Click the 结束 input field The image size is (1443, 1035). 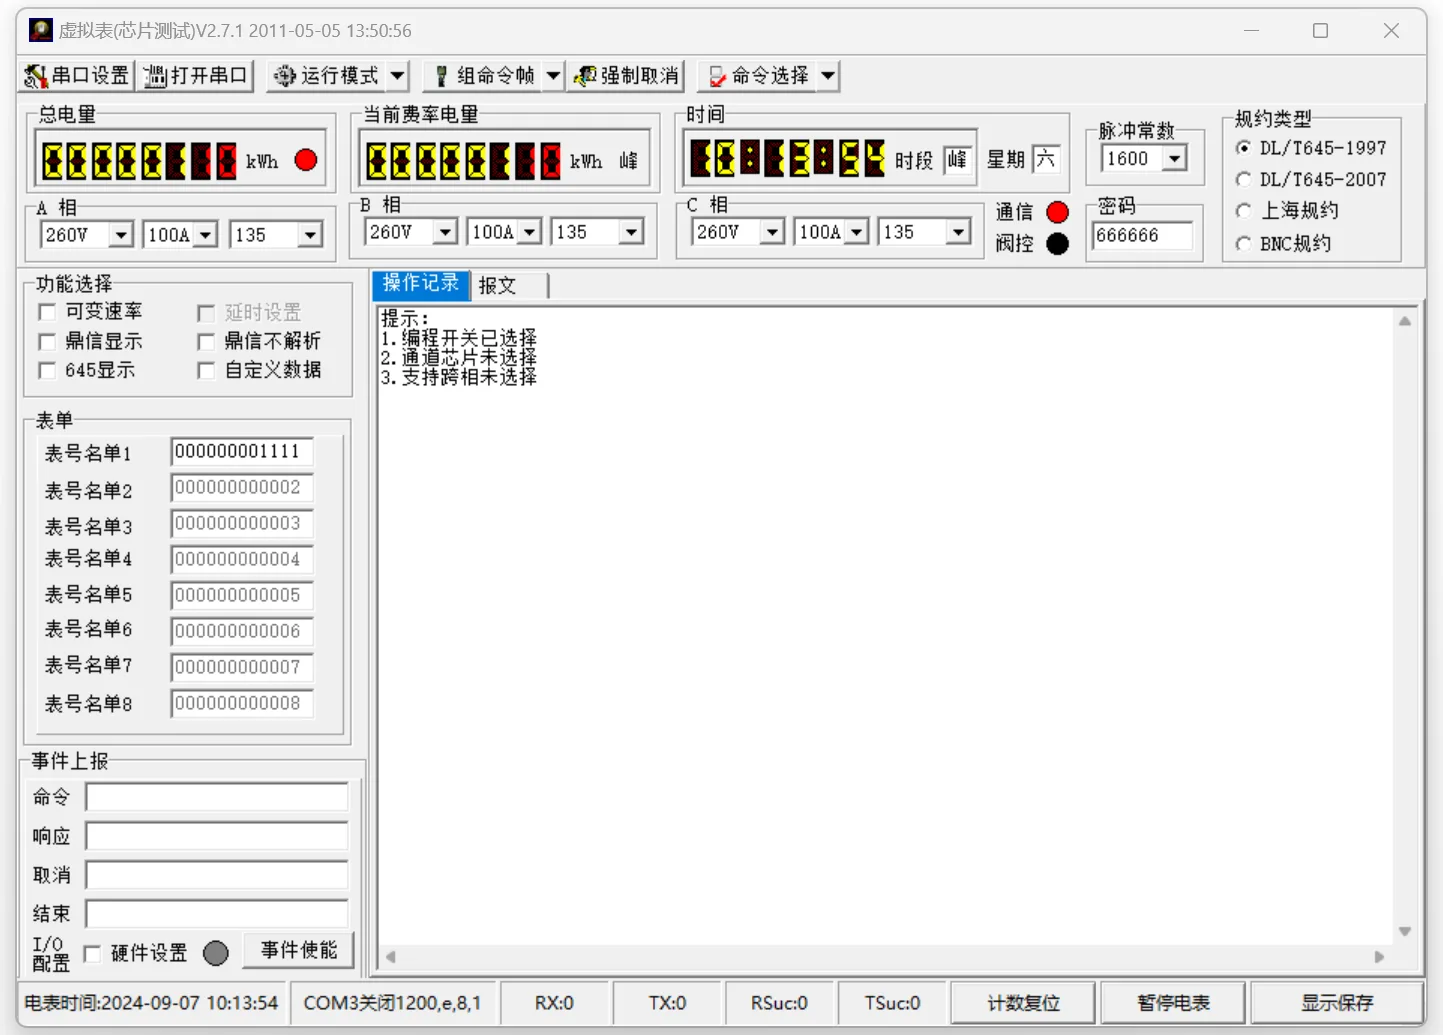[217, 914]
